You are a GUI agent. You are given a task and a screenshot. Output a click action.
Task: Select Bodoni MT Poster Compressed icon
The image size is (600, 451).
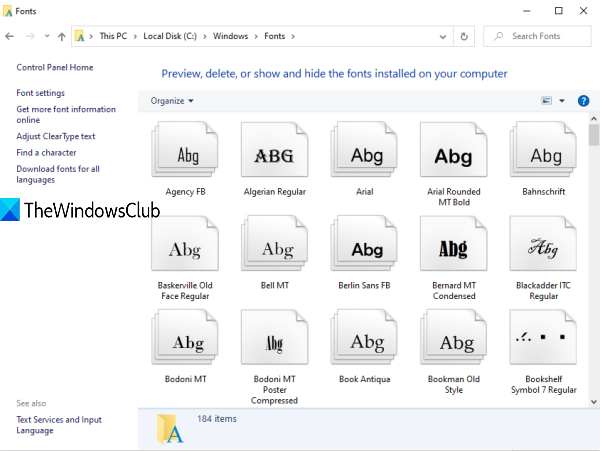(x=274, y=337)
